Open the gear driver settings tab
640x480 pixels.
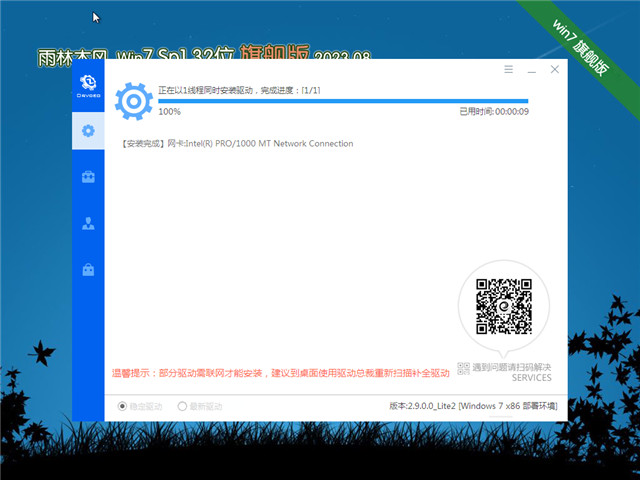[88, 131]
